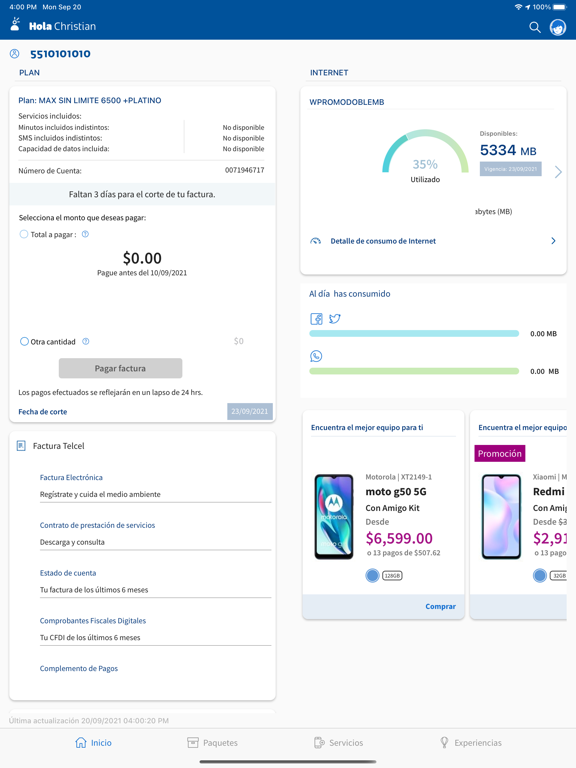Tap the WhatsApp usage icon

coord(316,356)
